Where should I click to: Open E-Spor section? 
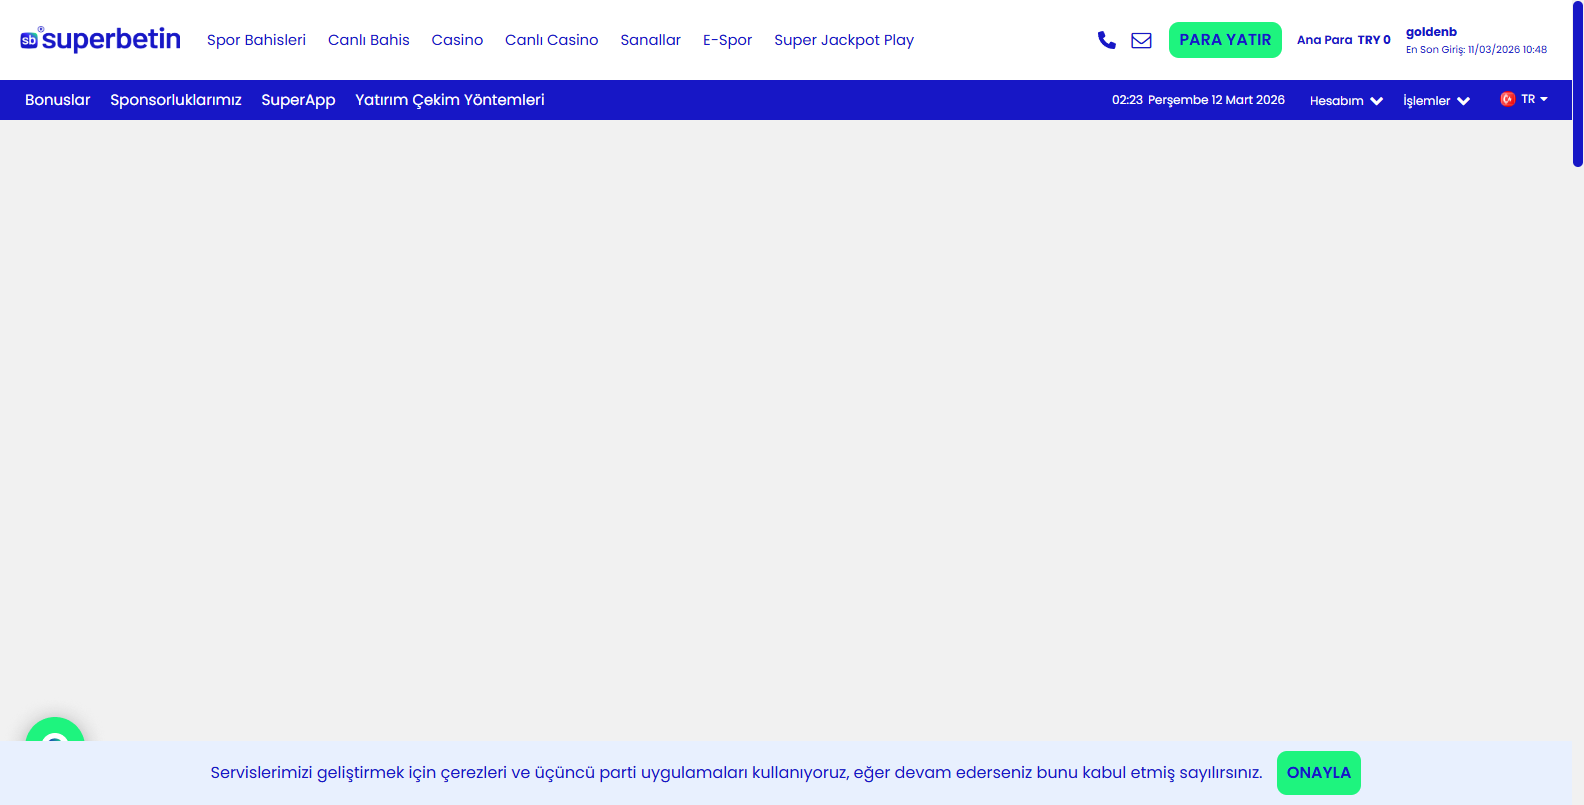coord(727,40)
